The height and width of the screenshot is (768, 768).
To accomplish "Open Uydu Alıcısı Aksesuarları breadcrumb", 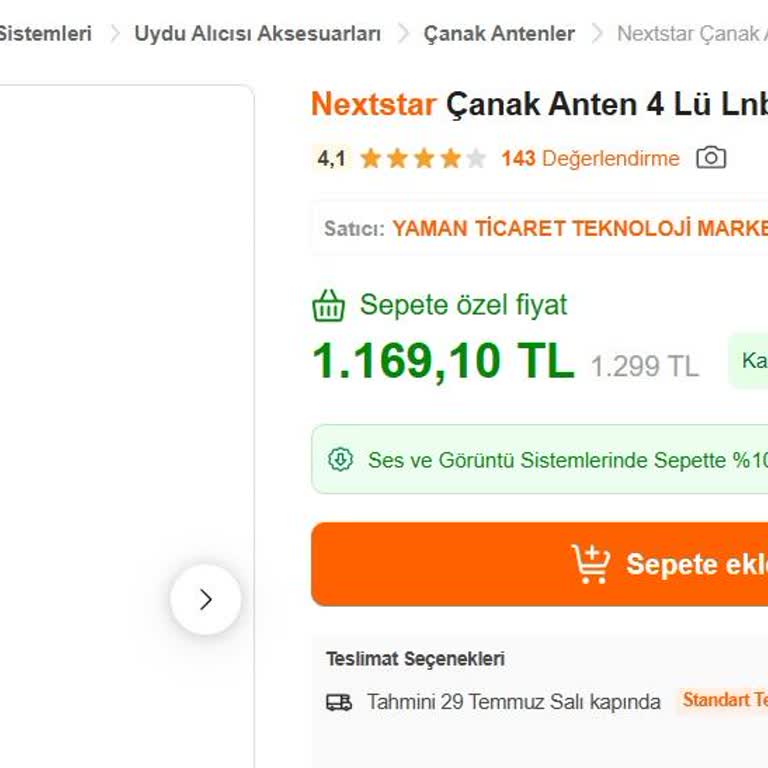I will (257, 34).
